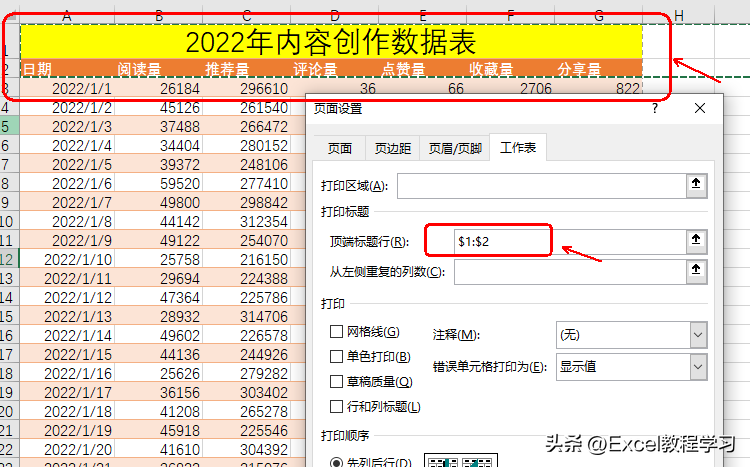
Task: Click the 评论量 header cell
Action: click(335, 69)
